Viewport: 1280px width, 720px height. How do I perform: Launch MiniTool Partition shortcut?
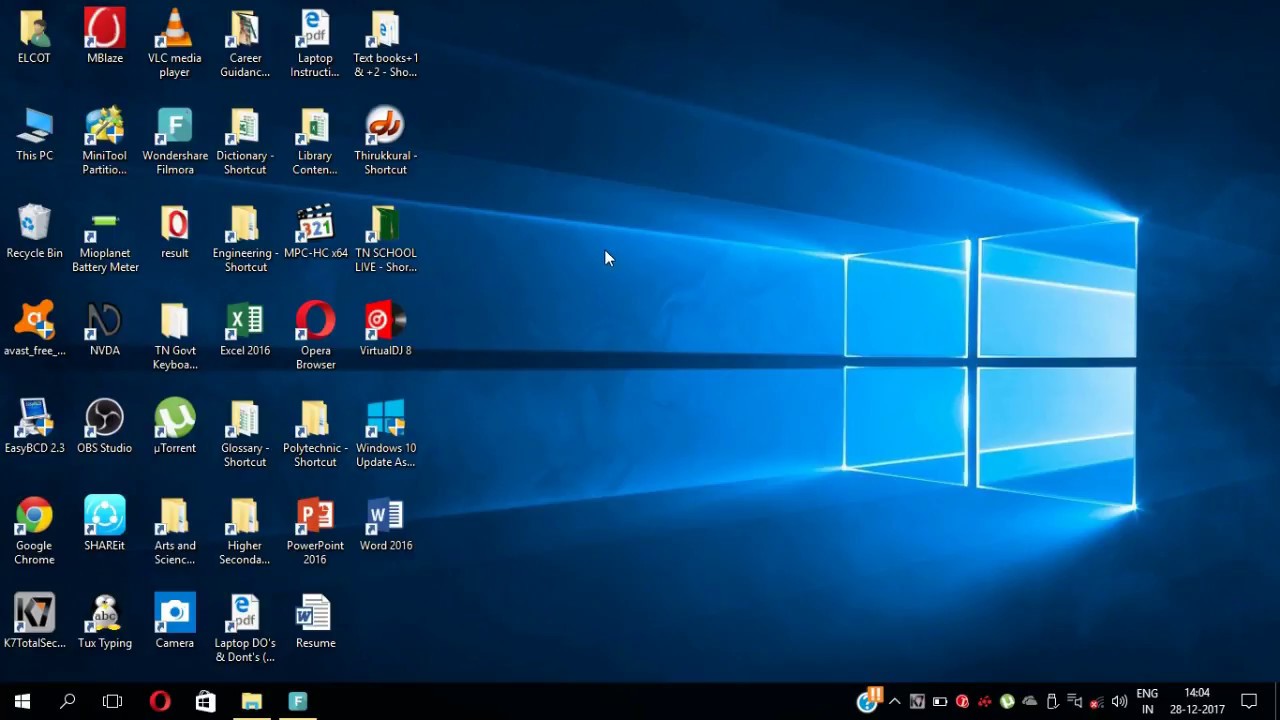pos(105,141)
